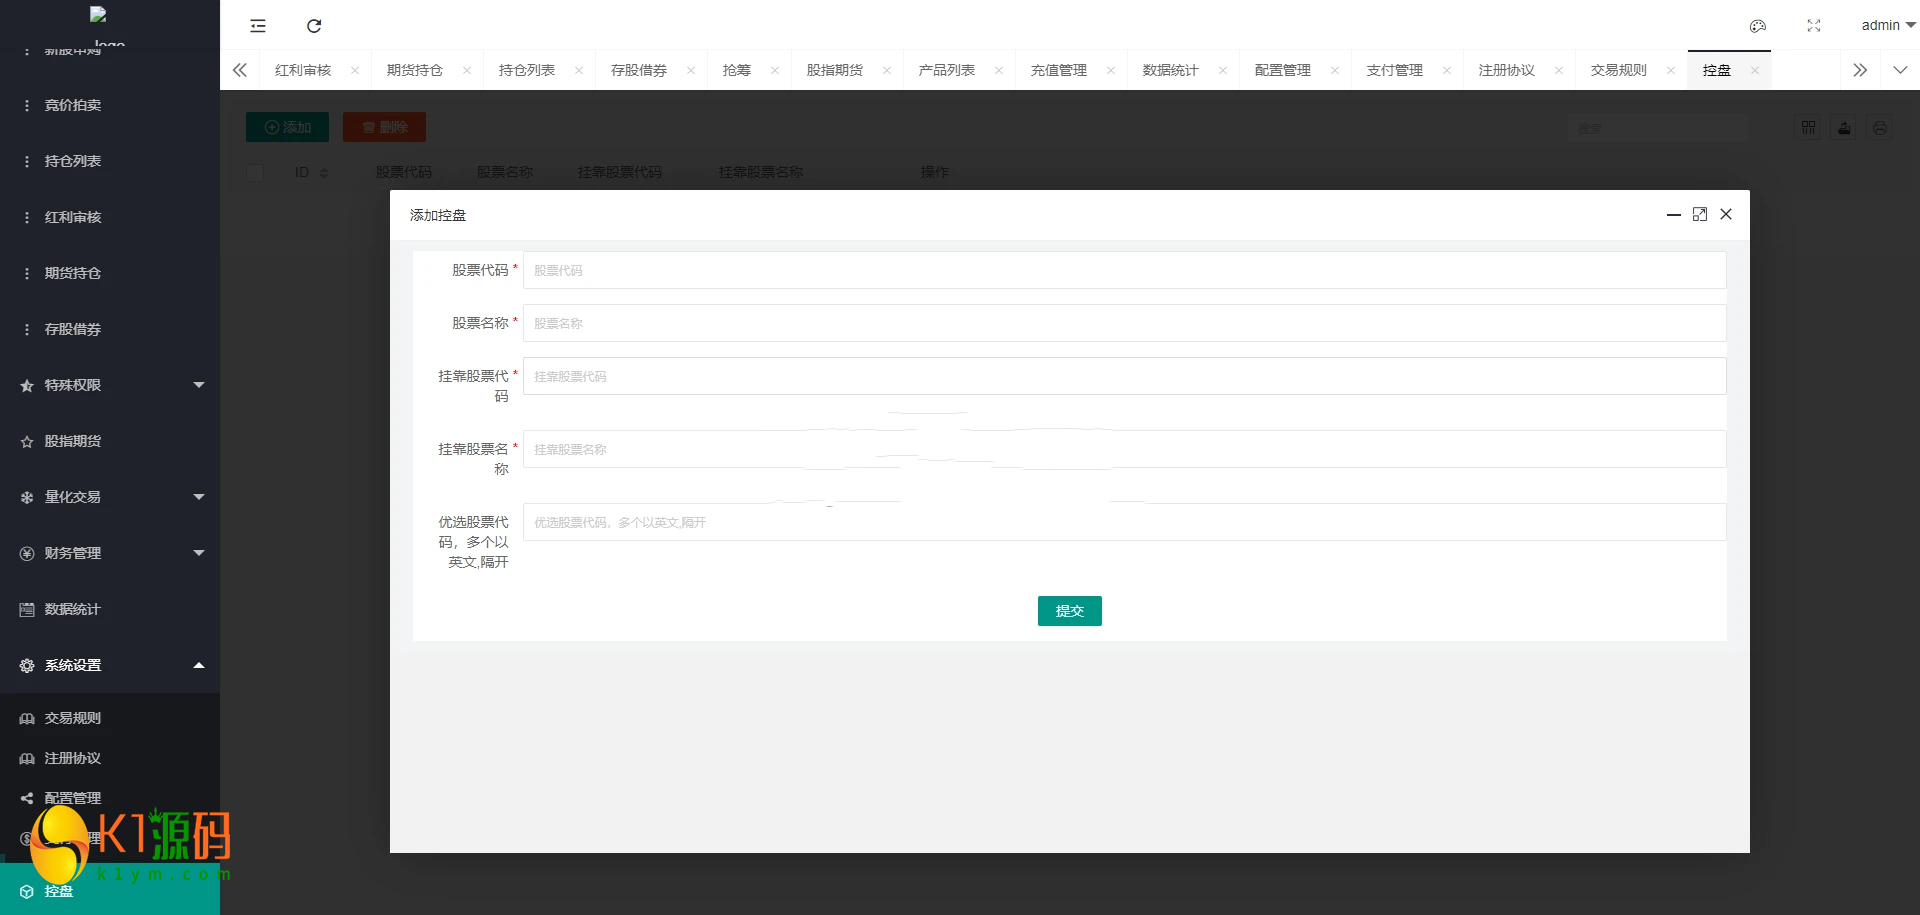Screen dimensions: 1920x915
Task: Expand the 量化交易 sidebar menu
Action: click(x=110, y=497)
